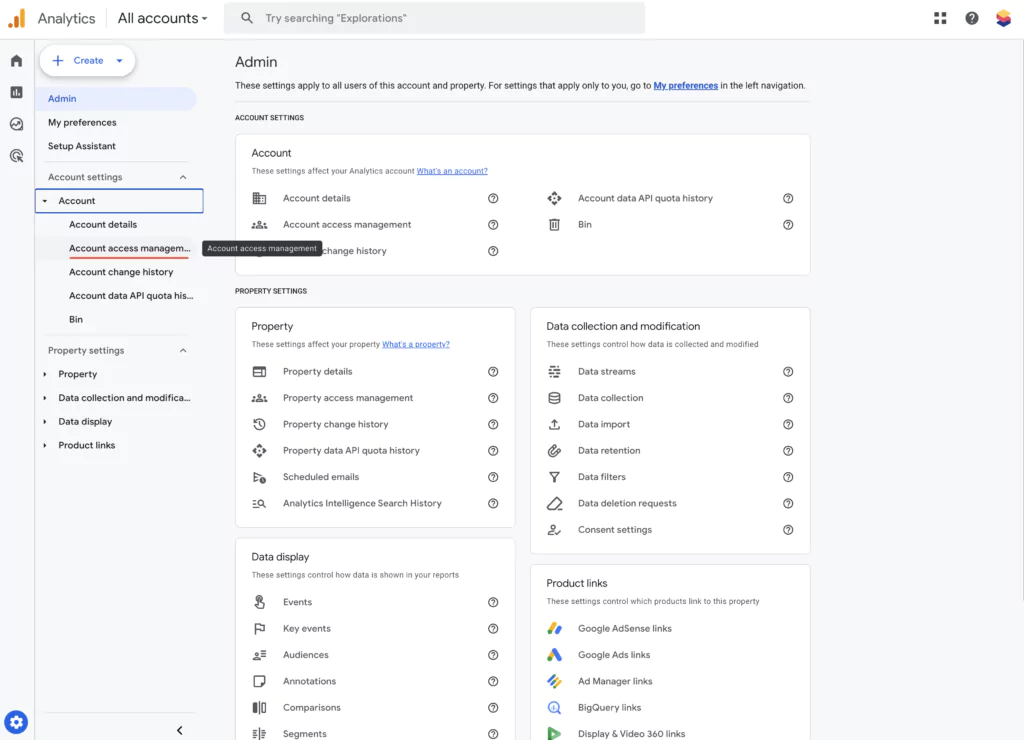Collapse sidebar using the bottom chevron
1024x740 pixels.
(x=180, y=730)
